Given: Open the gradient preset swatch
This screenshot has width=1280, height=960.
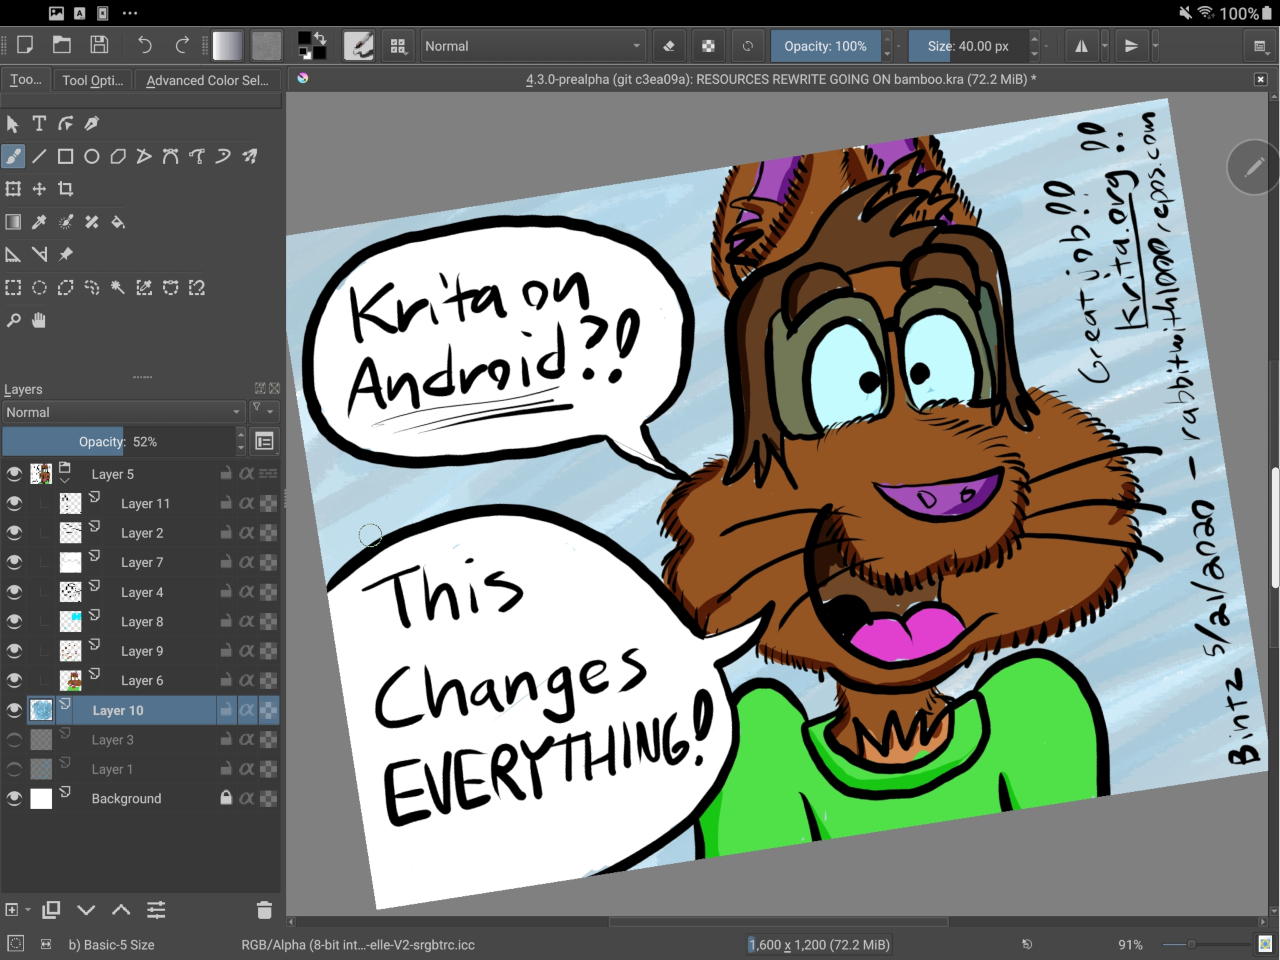Looking at the screenshot, I should click(x=227, y=46).
